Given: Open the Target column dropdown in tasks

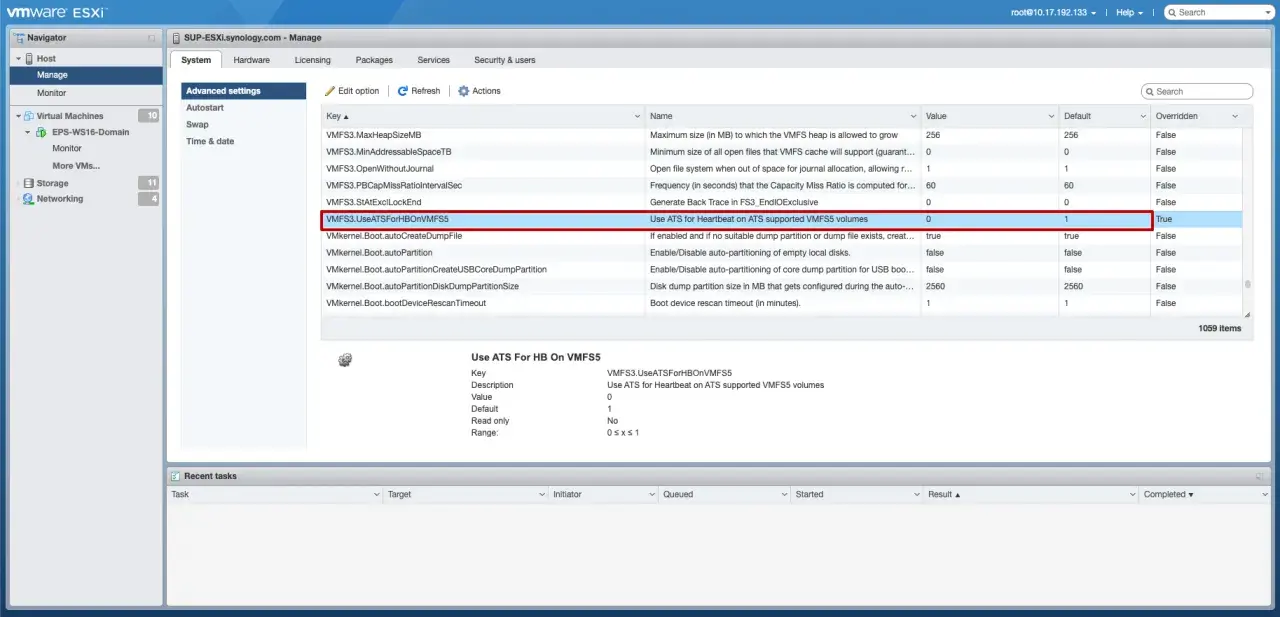Looking at the screenshot, I should [540, 494].
